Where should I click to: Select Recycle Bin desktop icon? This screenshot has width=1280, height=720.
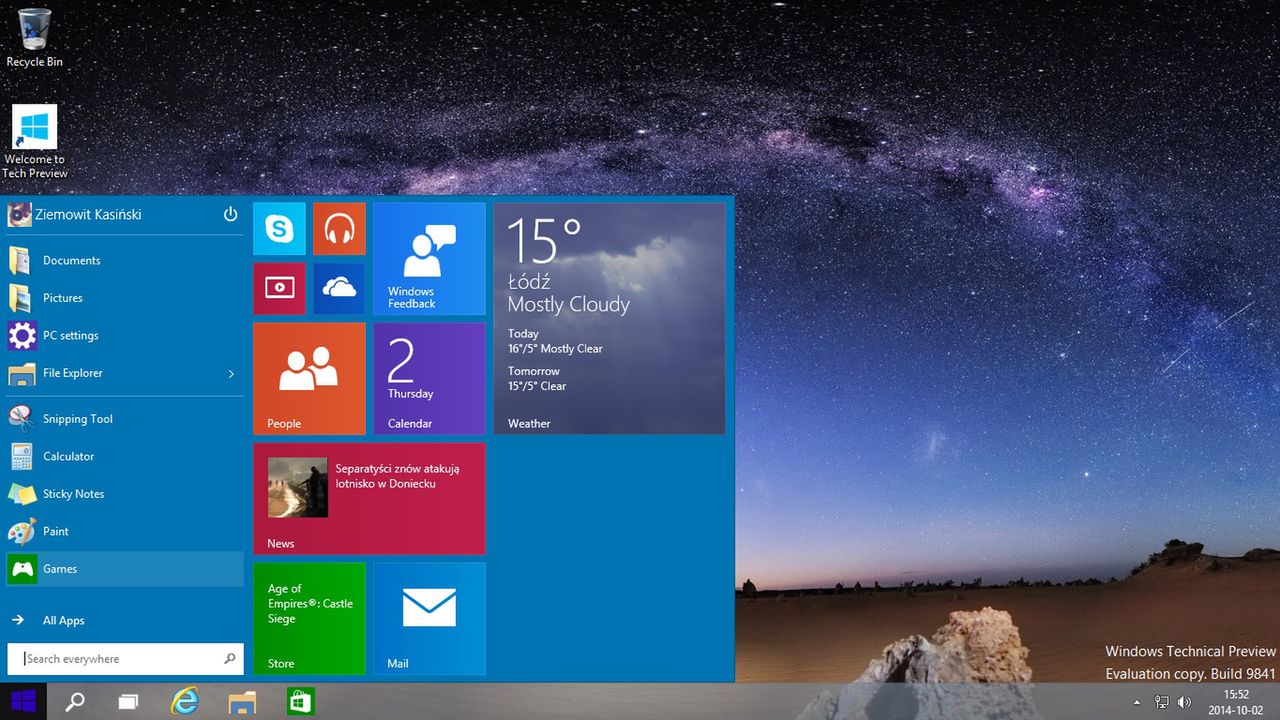34,38
